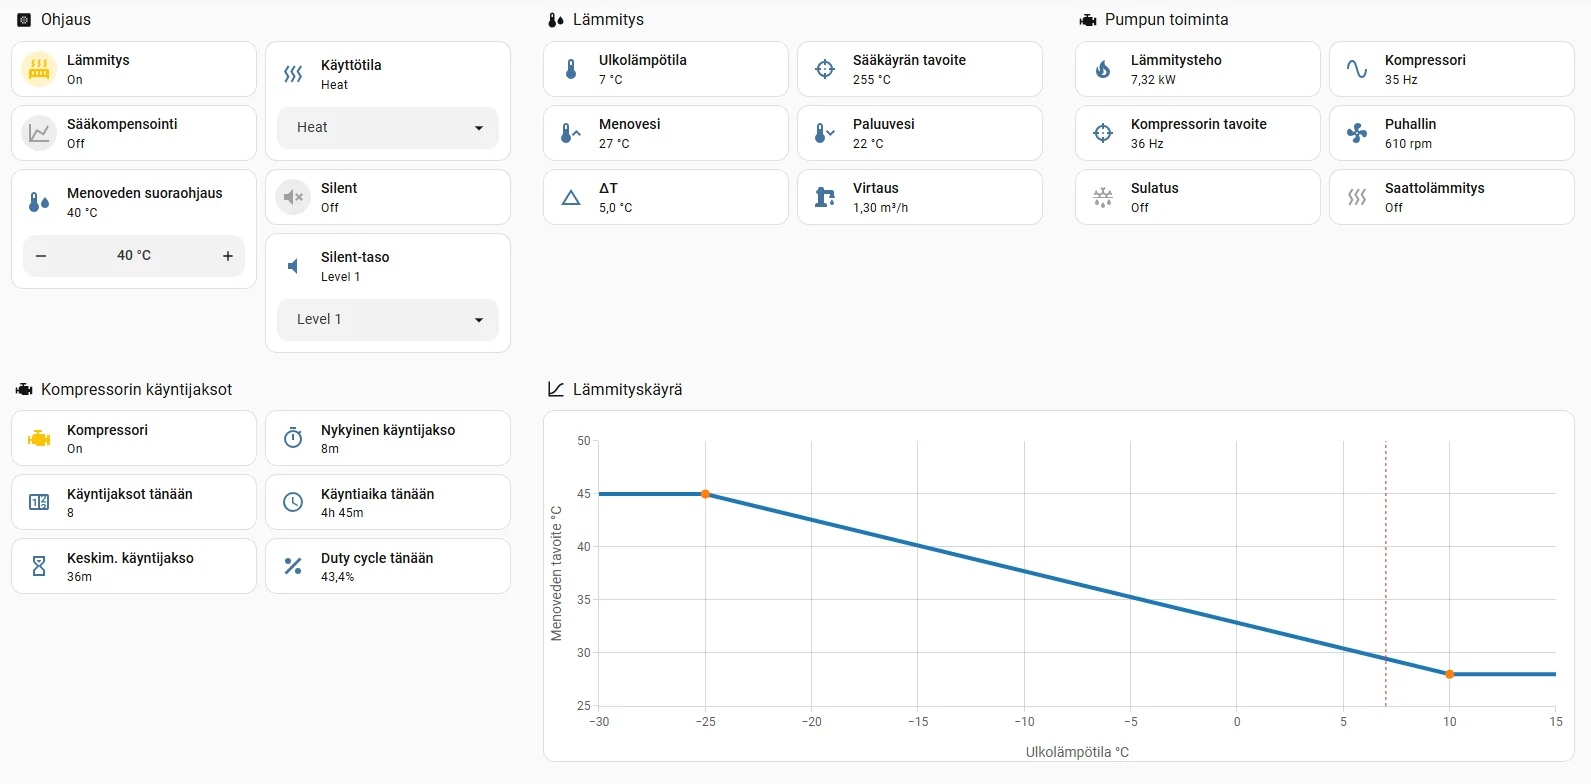Click the Keskim. käyntijakso hourglass icon
Viewport: 1591px width, 784px height.
coord(39,566)
